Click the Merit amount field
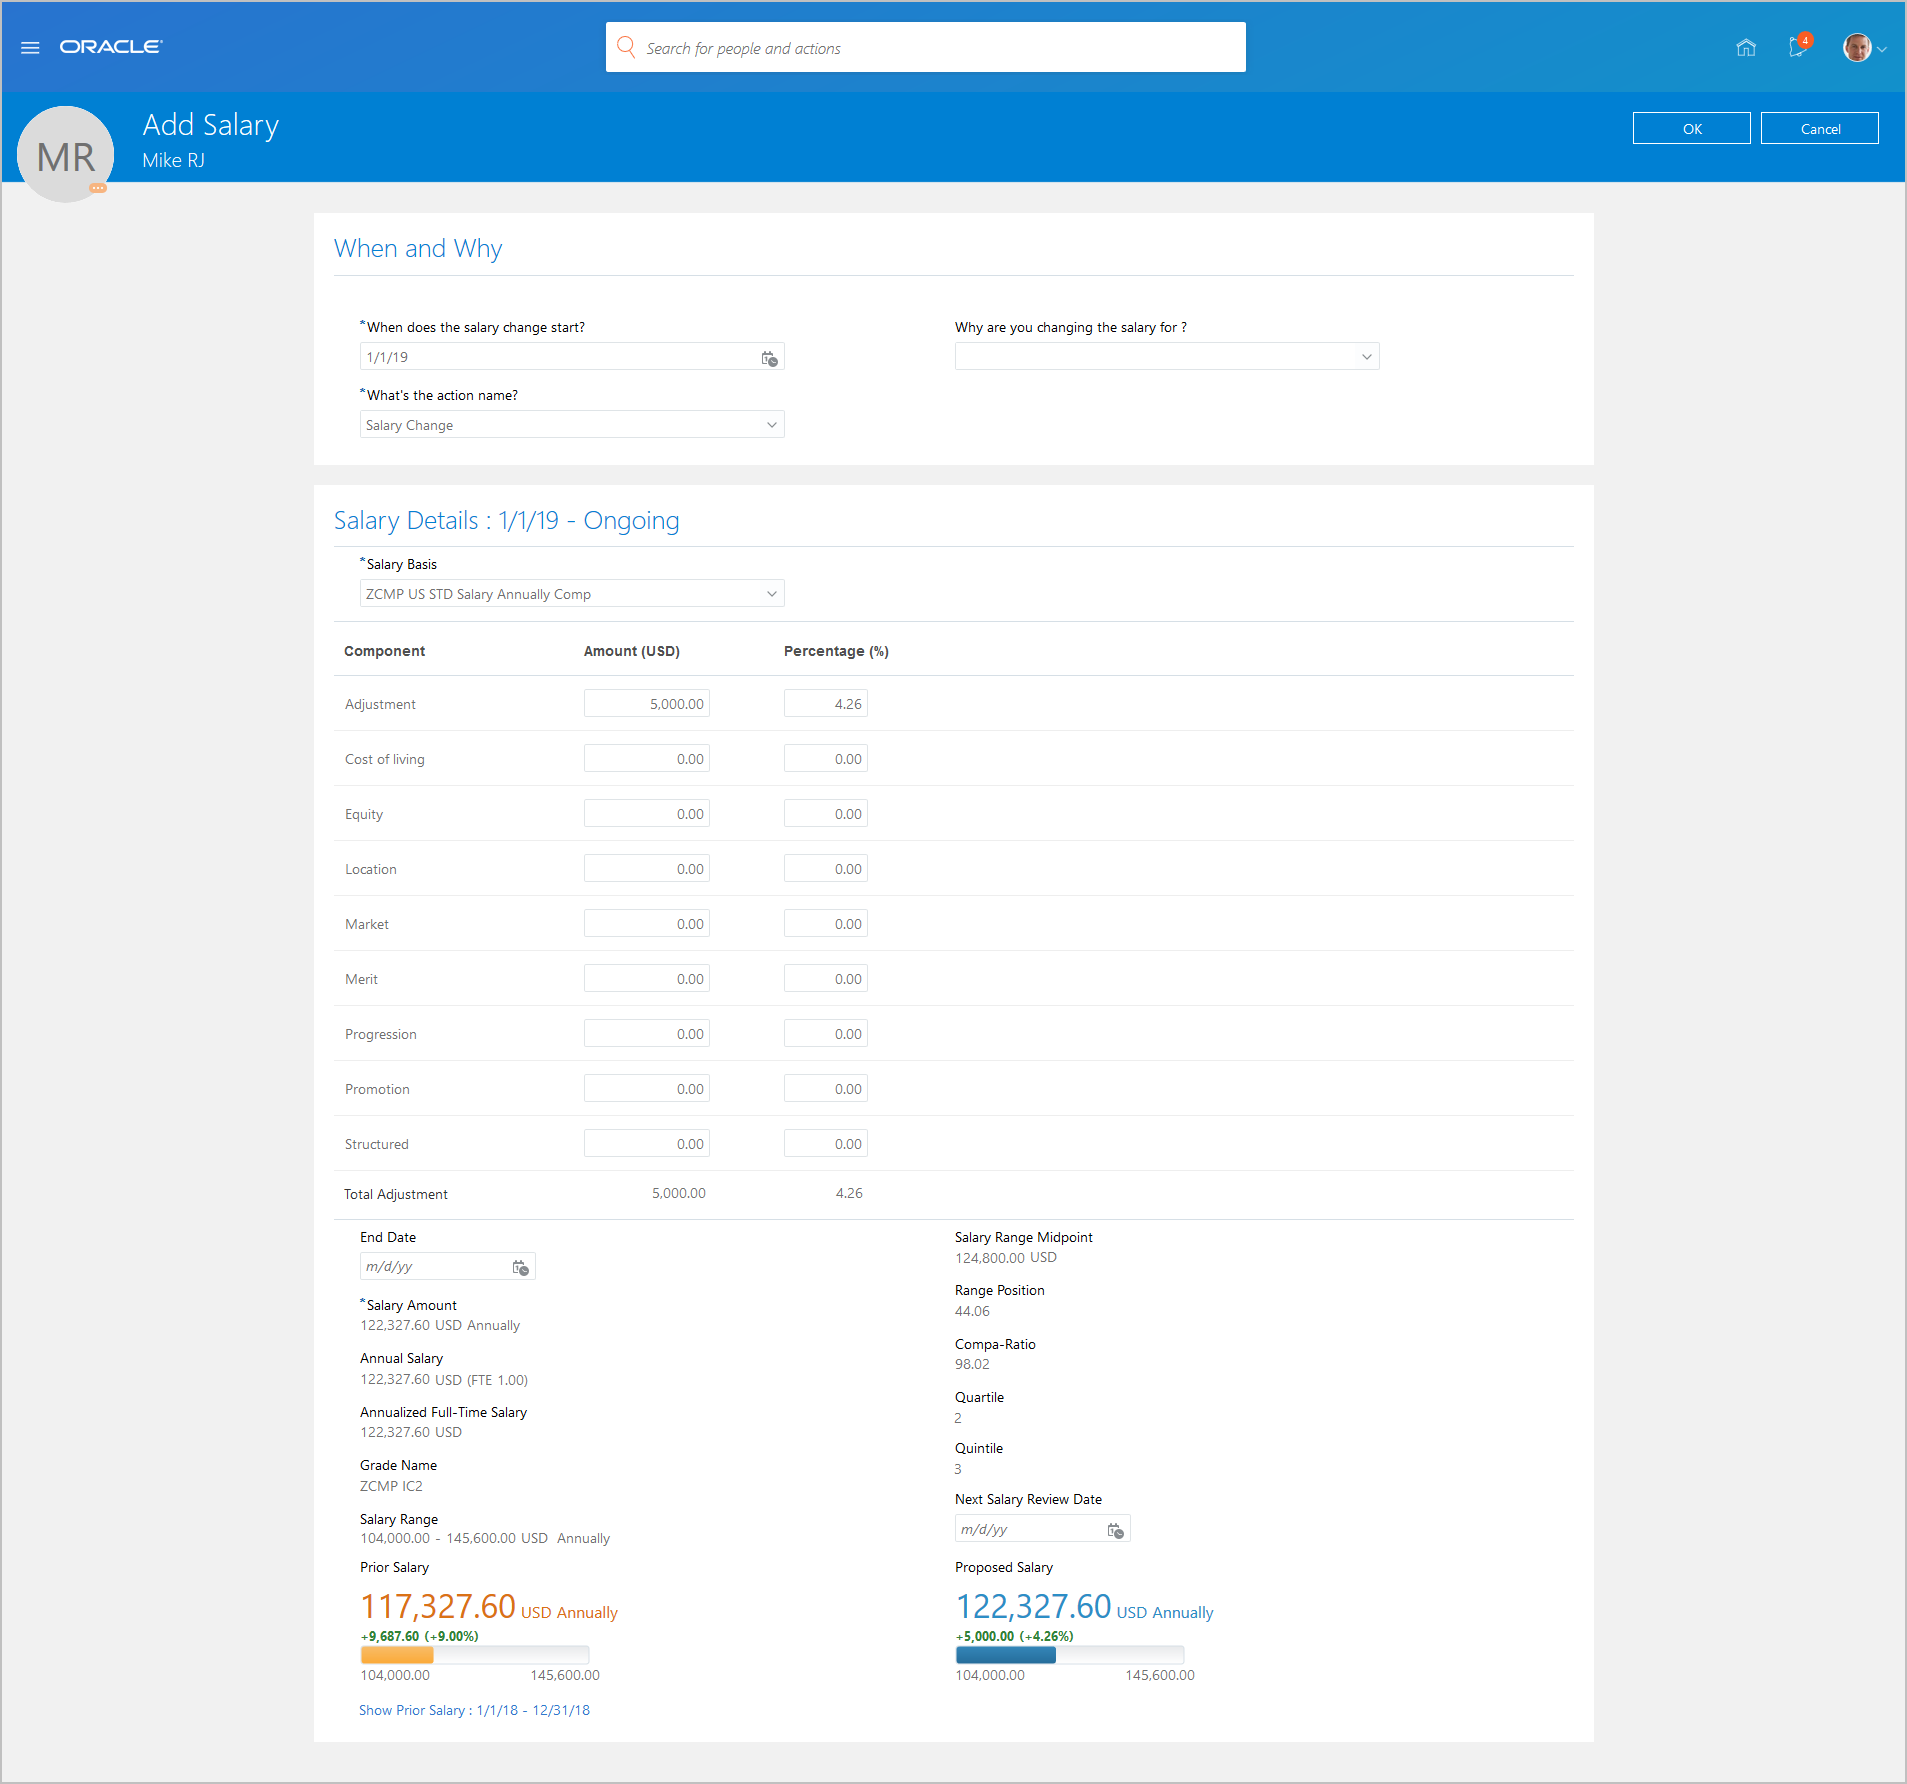Viewport: 1907px width, 1784px height. [x=647, y=979]
